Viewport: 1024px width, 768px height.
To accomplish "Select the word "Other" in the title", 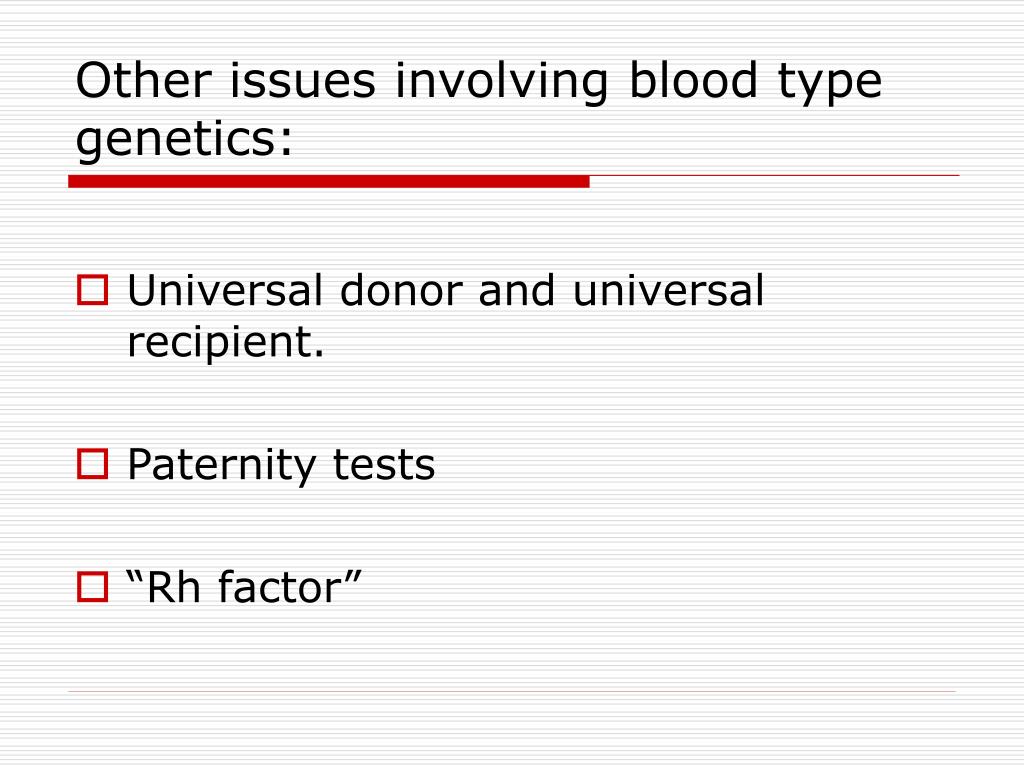I will (143, 81).
